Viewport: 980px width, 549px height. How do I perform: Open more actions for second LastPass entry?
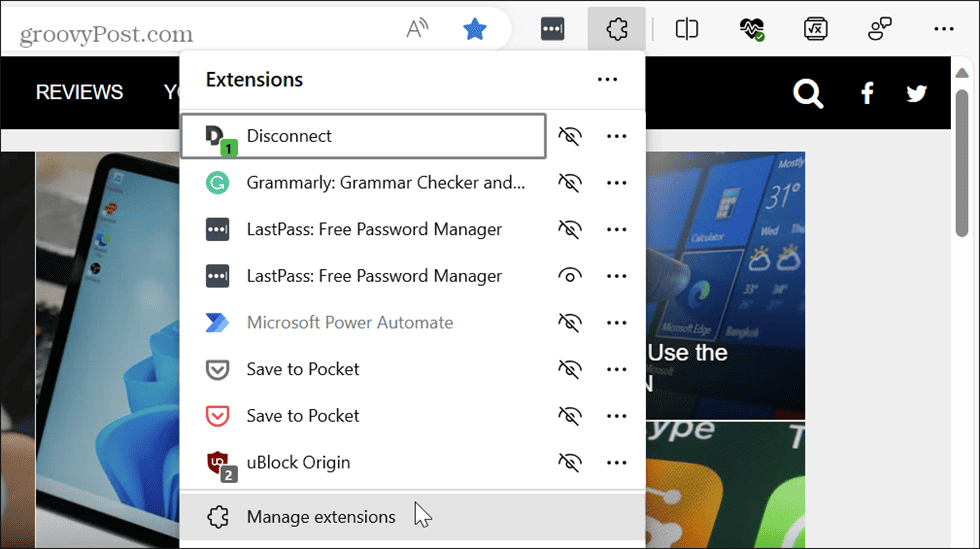[x=617, y=276]
